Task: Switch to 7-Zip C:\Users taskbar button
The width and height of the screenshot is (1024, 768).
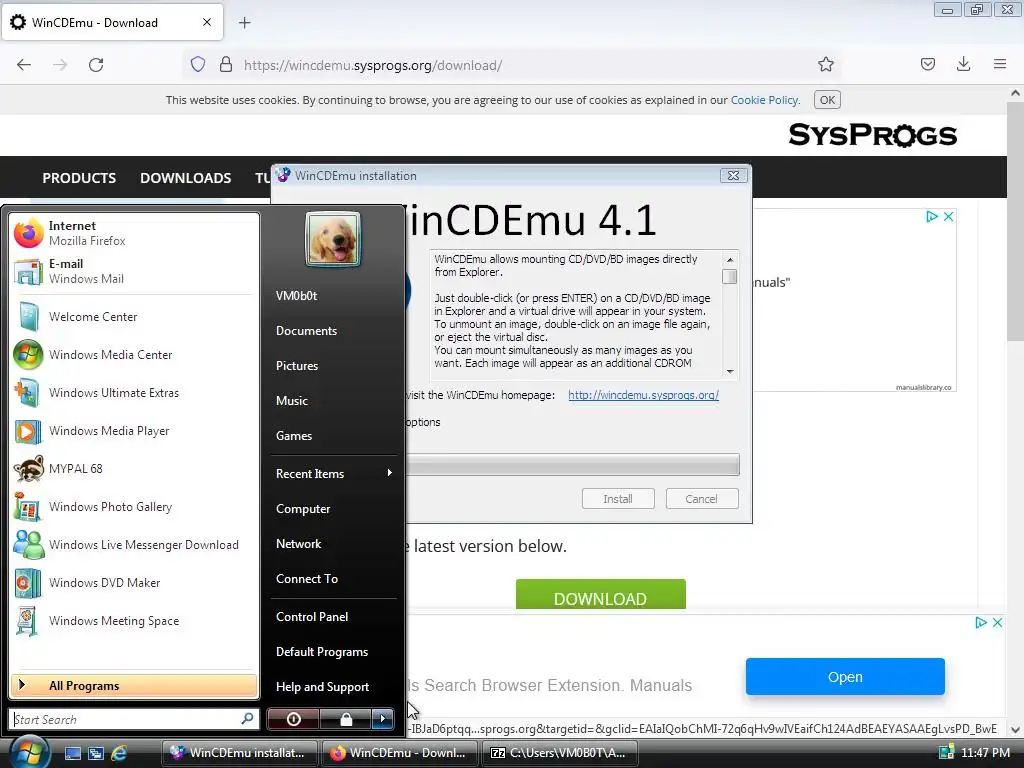Action: 559,753
